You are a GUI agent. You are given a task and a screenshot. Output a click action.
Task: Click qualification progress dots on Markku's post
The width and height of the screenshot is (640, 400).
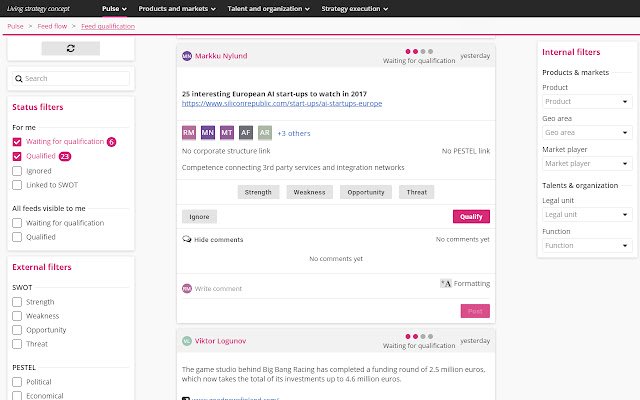click(419, 51)
